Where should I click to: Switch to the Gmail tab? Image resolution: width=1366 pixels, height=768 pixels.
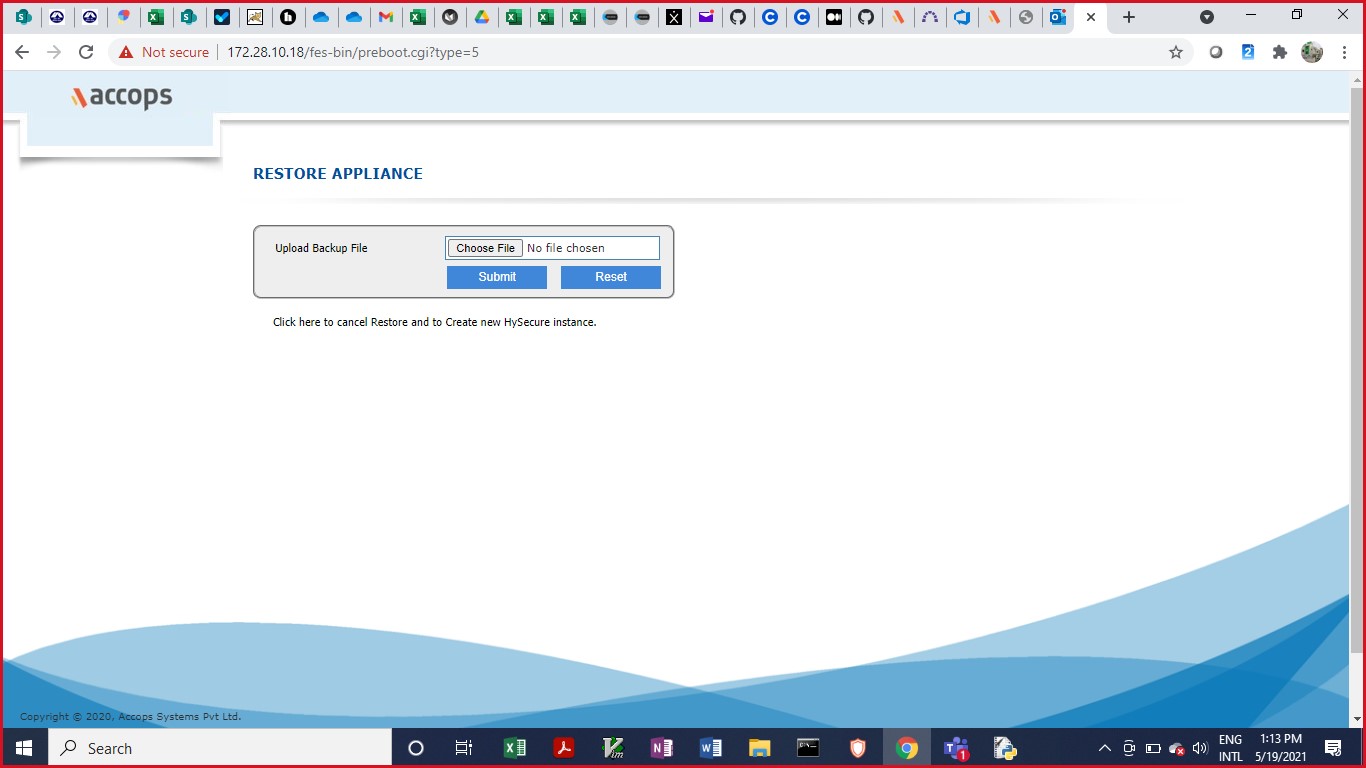tap(385, 17)
